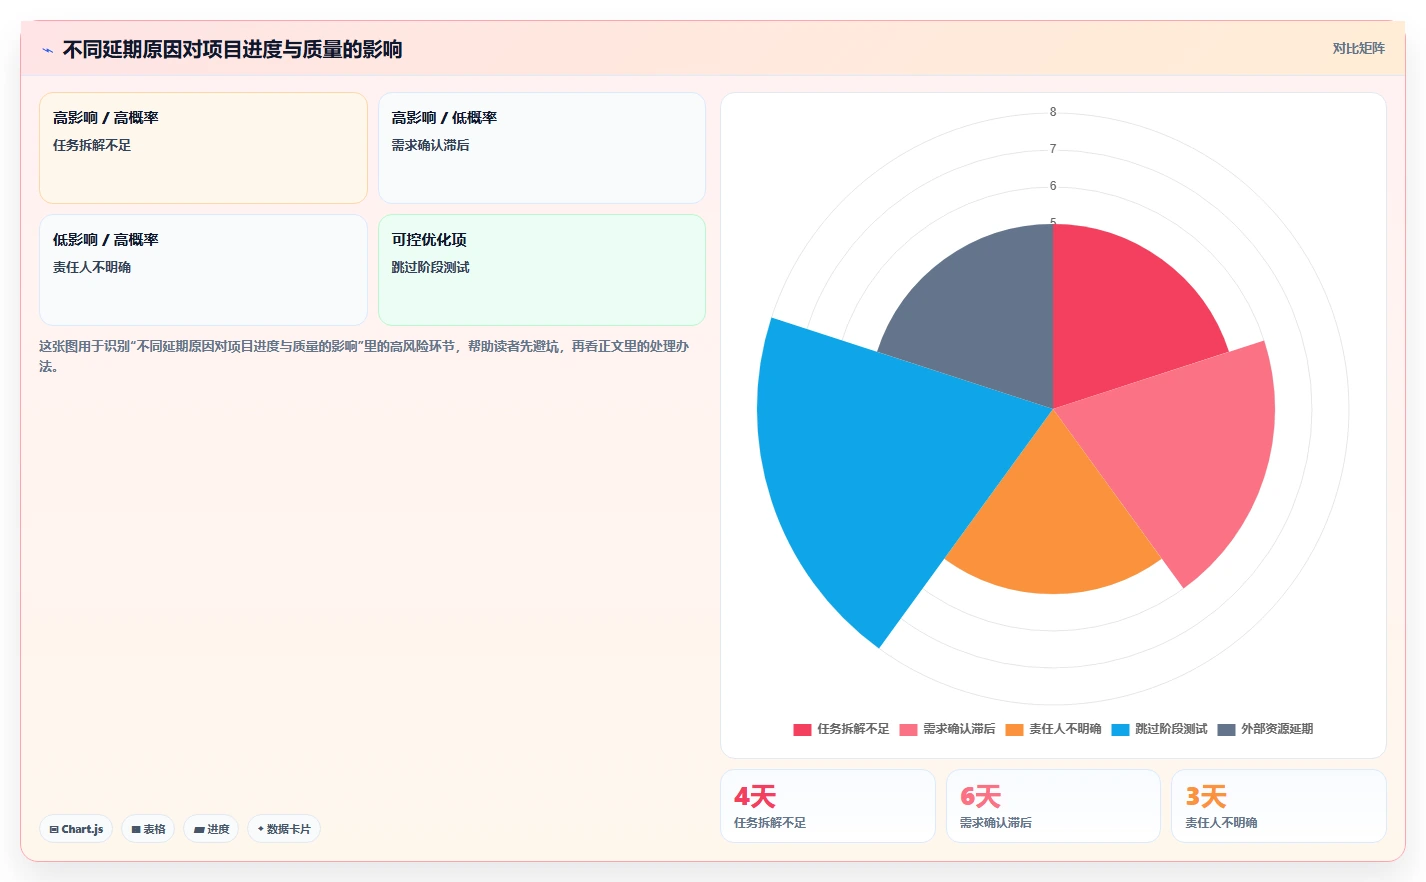Viewport: 1426px width, 882px height.
Task: Click 跳过阶段测试 text in matrix card
Action: tap(430, 267)
